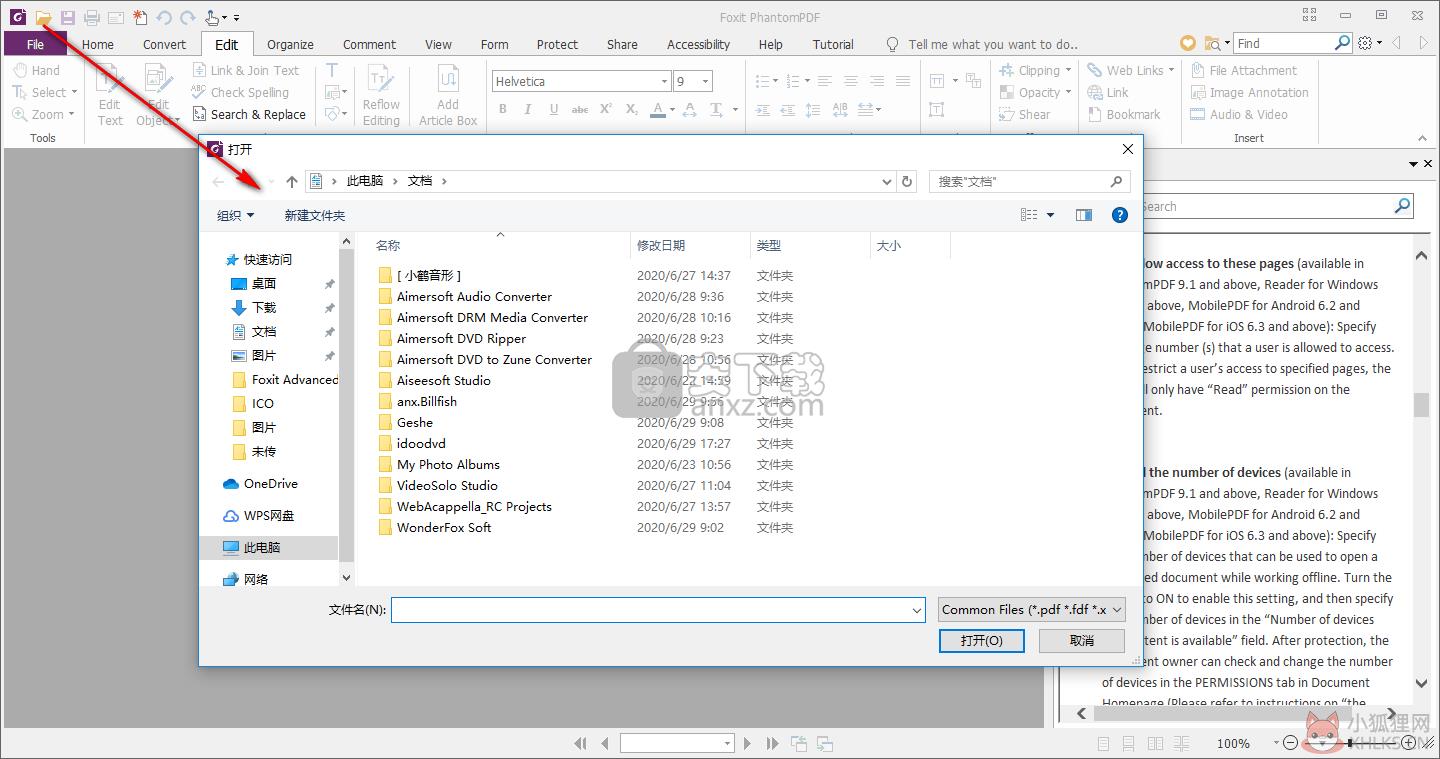Click the Print icon in quick access toolbar
The image size is (1440, 759).
[92, 17]
